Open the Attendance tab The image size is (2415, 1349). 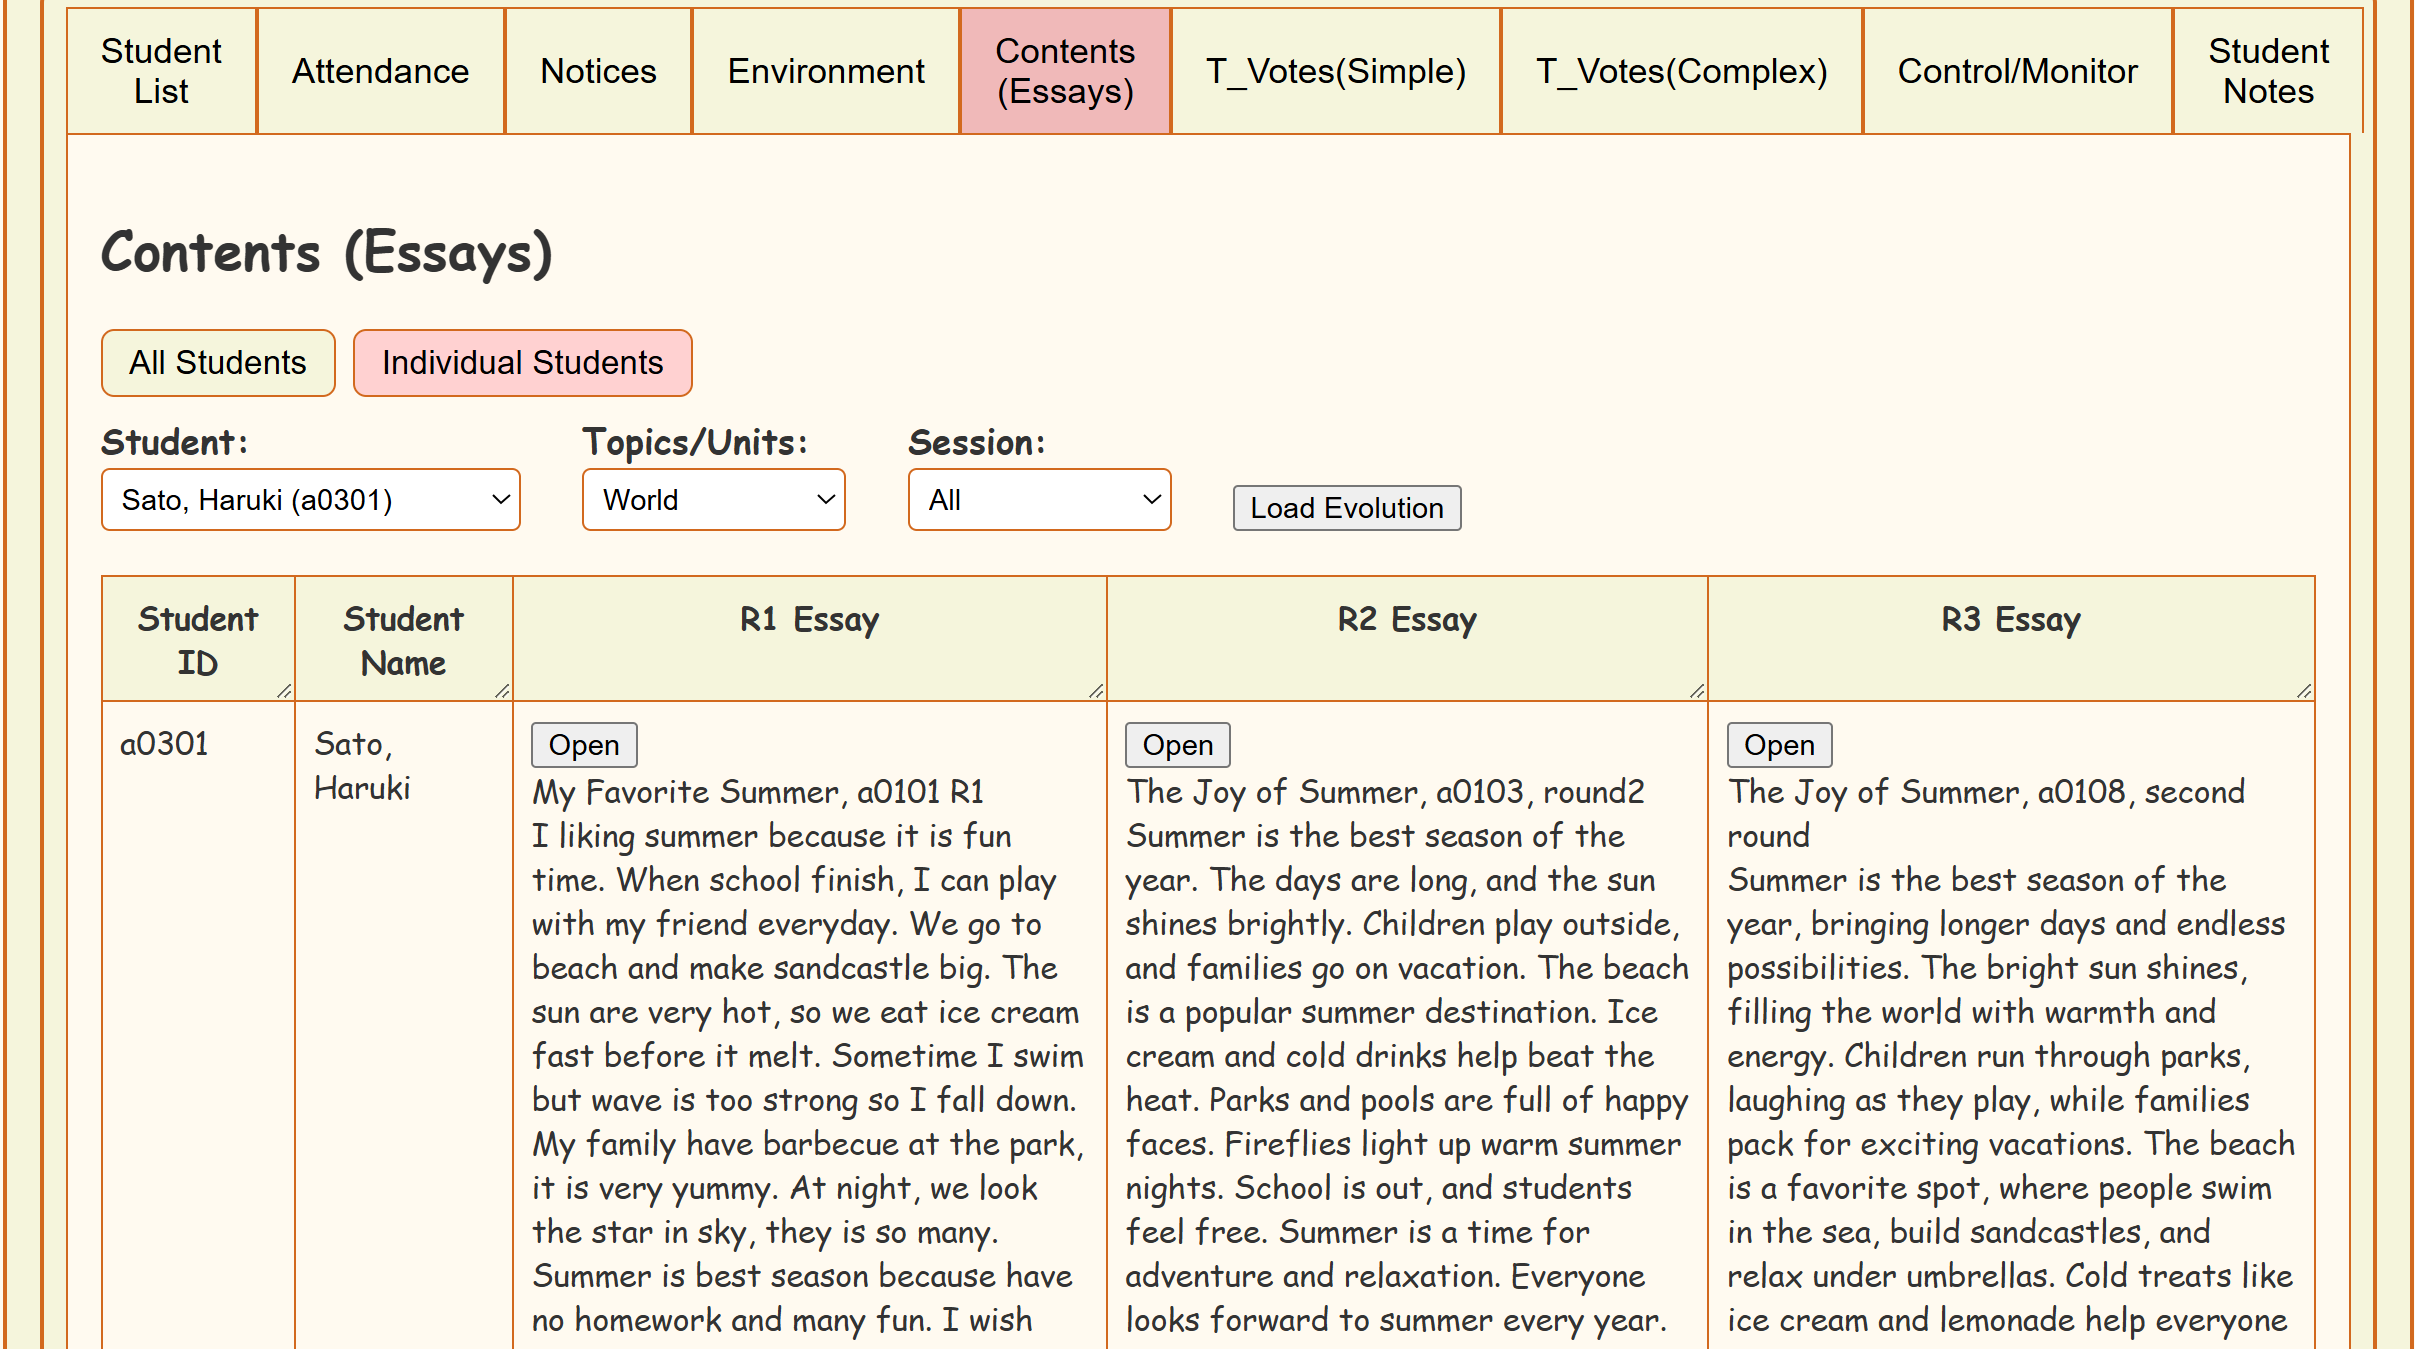[380, 71]
